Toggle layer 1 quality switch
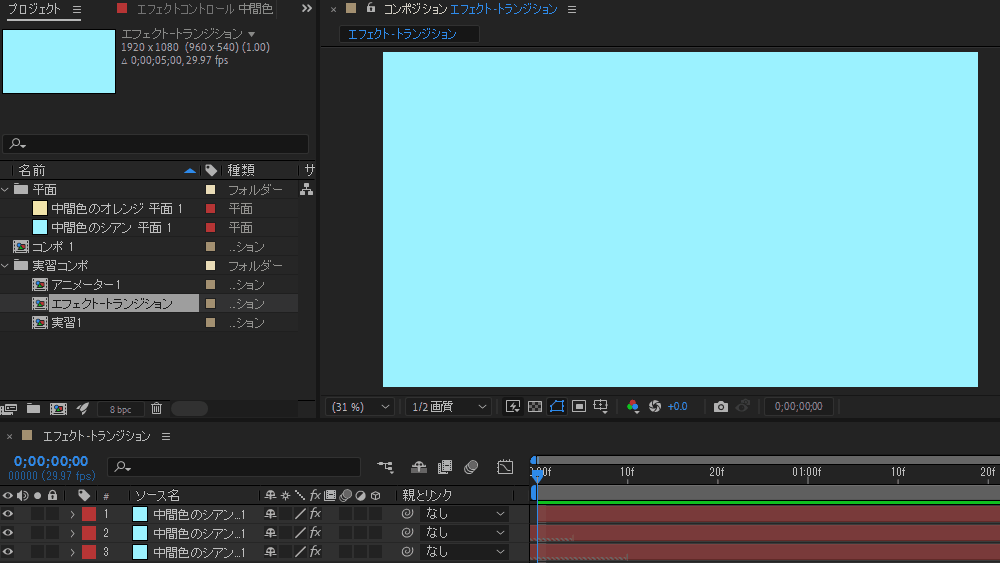This screenshot has height=563, width=1000. (x=300, y=514)
